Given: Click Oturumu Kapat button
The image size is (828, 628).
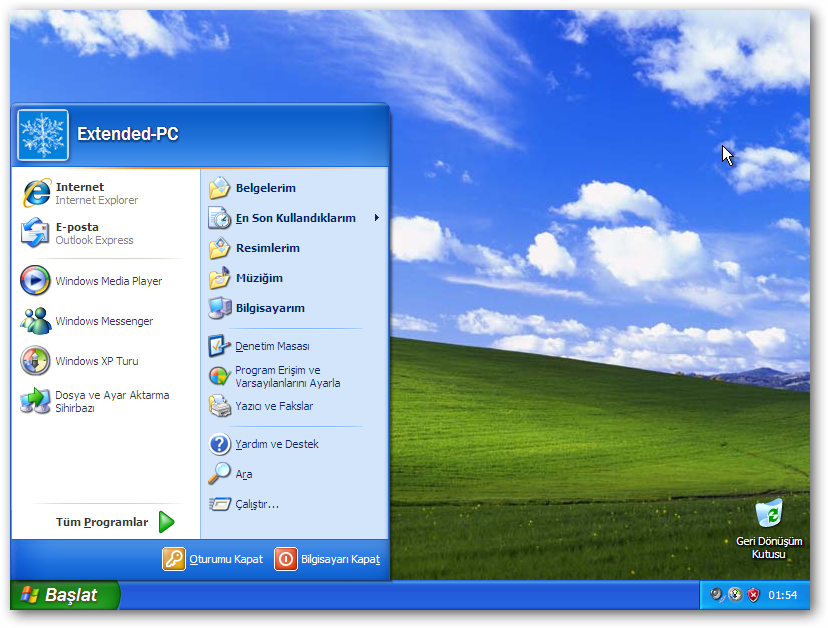Looking at the screenshot, I should pyautogui.click(x=214, y=559).
